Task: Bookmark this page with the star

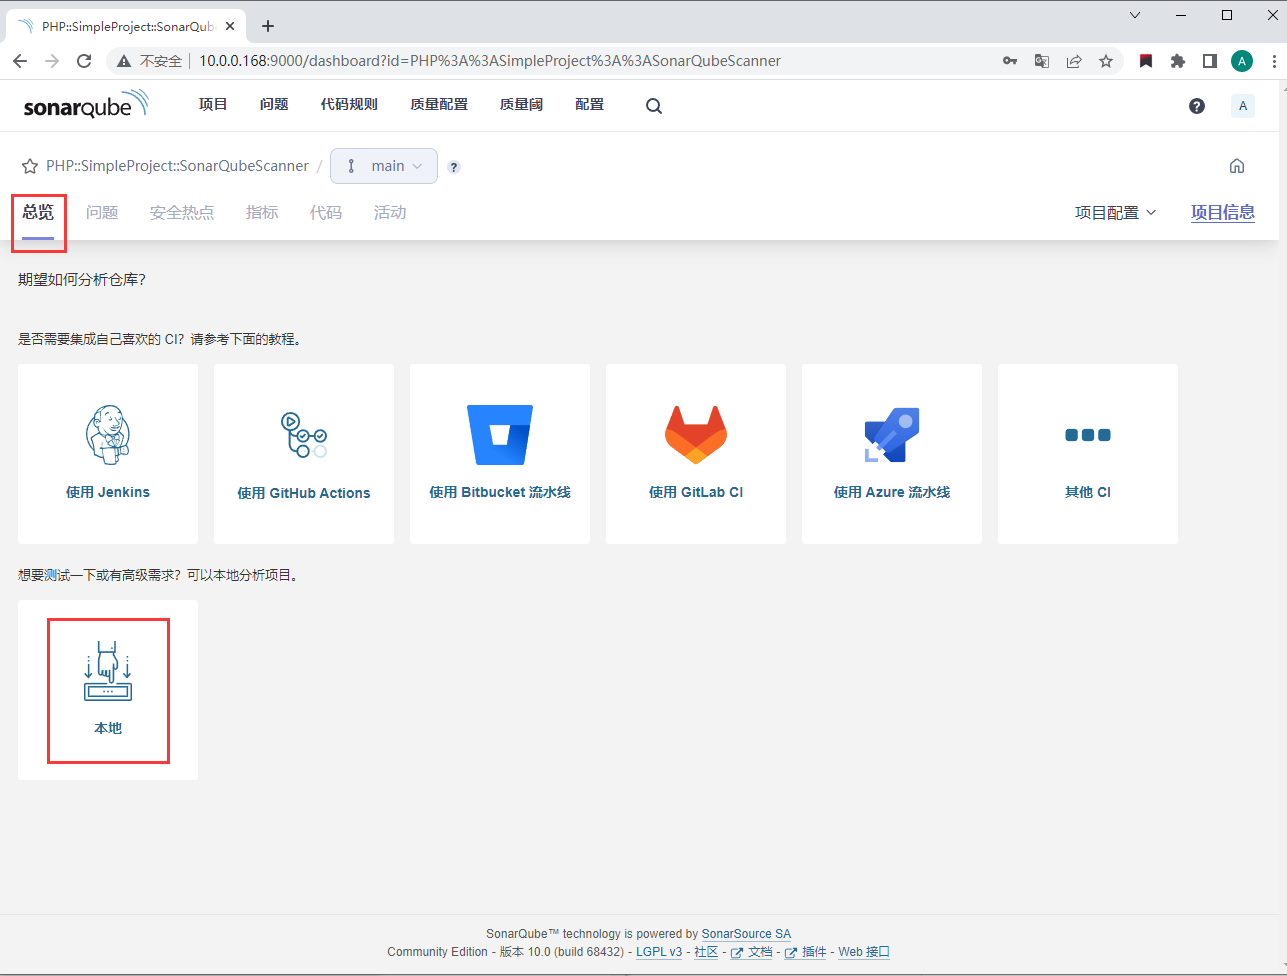Action: click(1106, 61)
